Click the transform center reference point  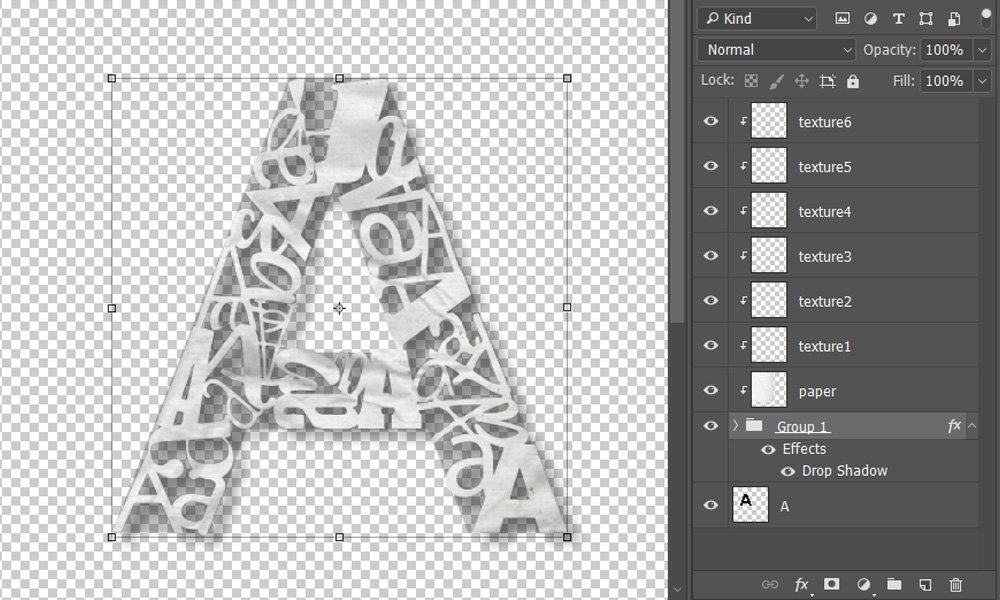coord(339,308)
